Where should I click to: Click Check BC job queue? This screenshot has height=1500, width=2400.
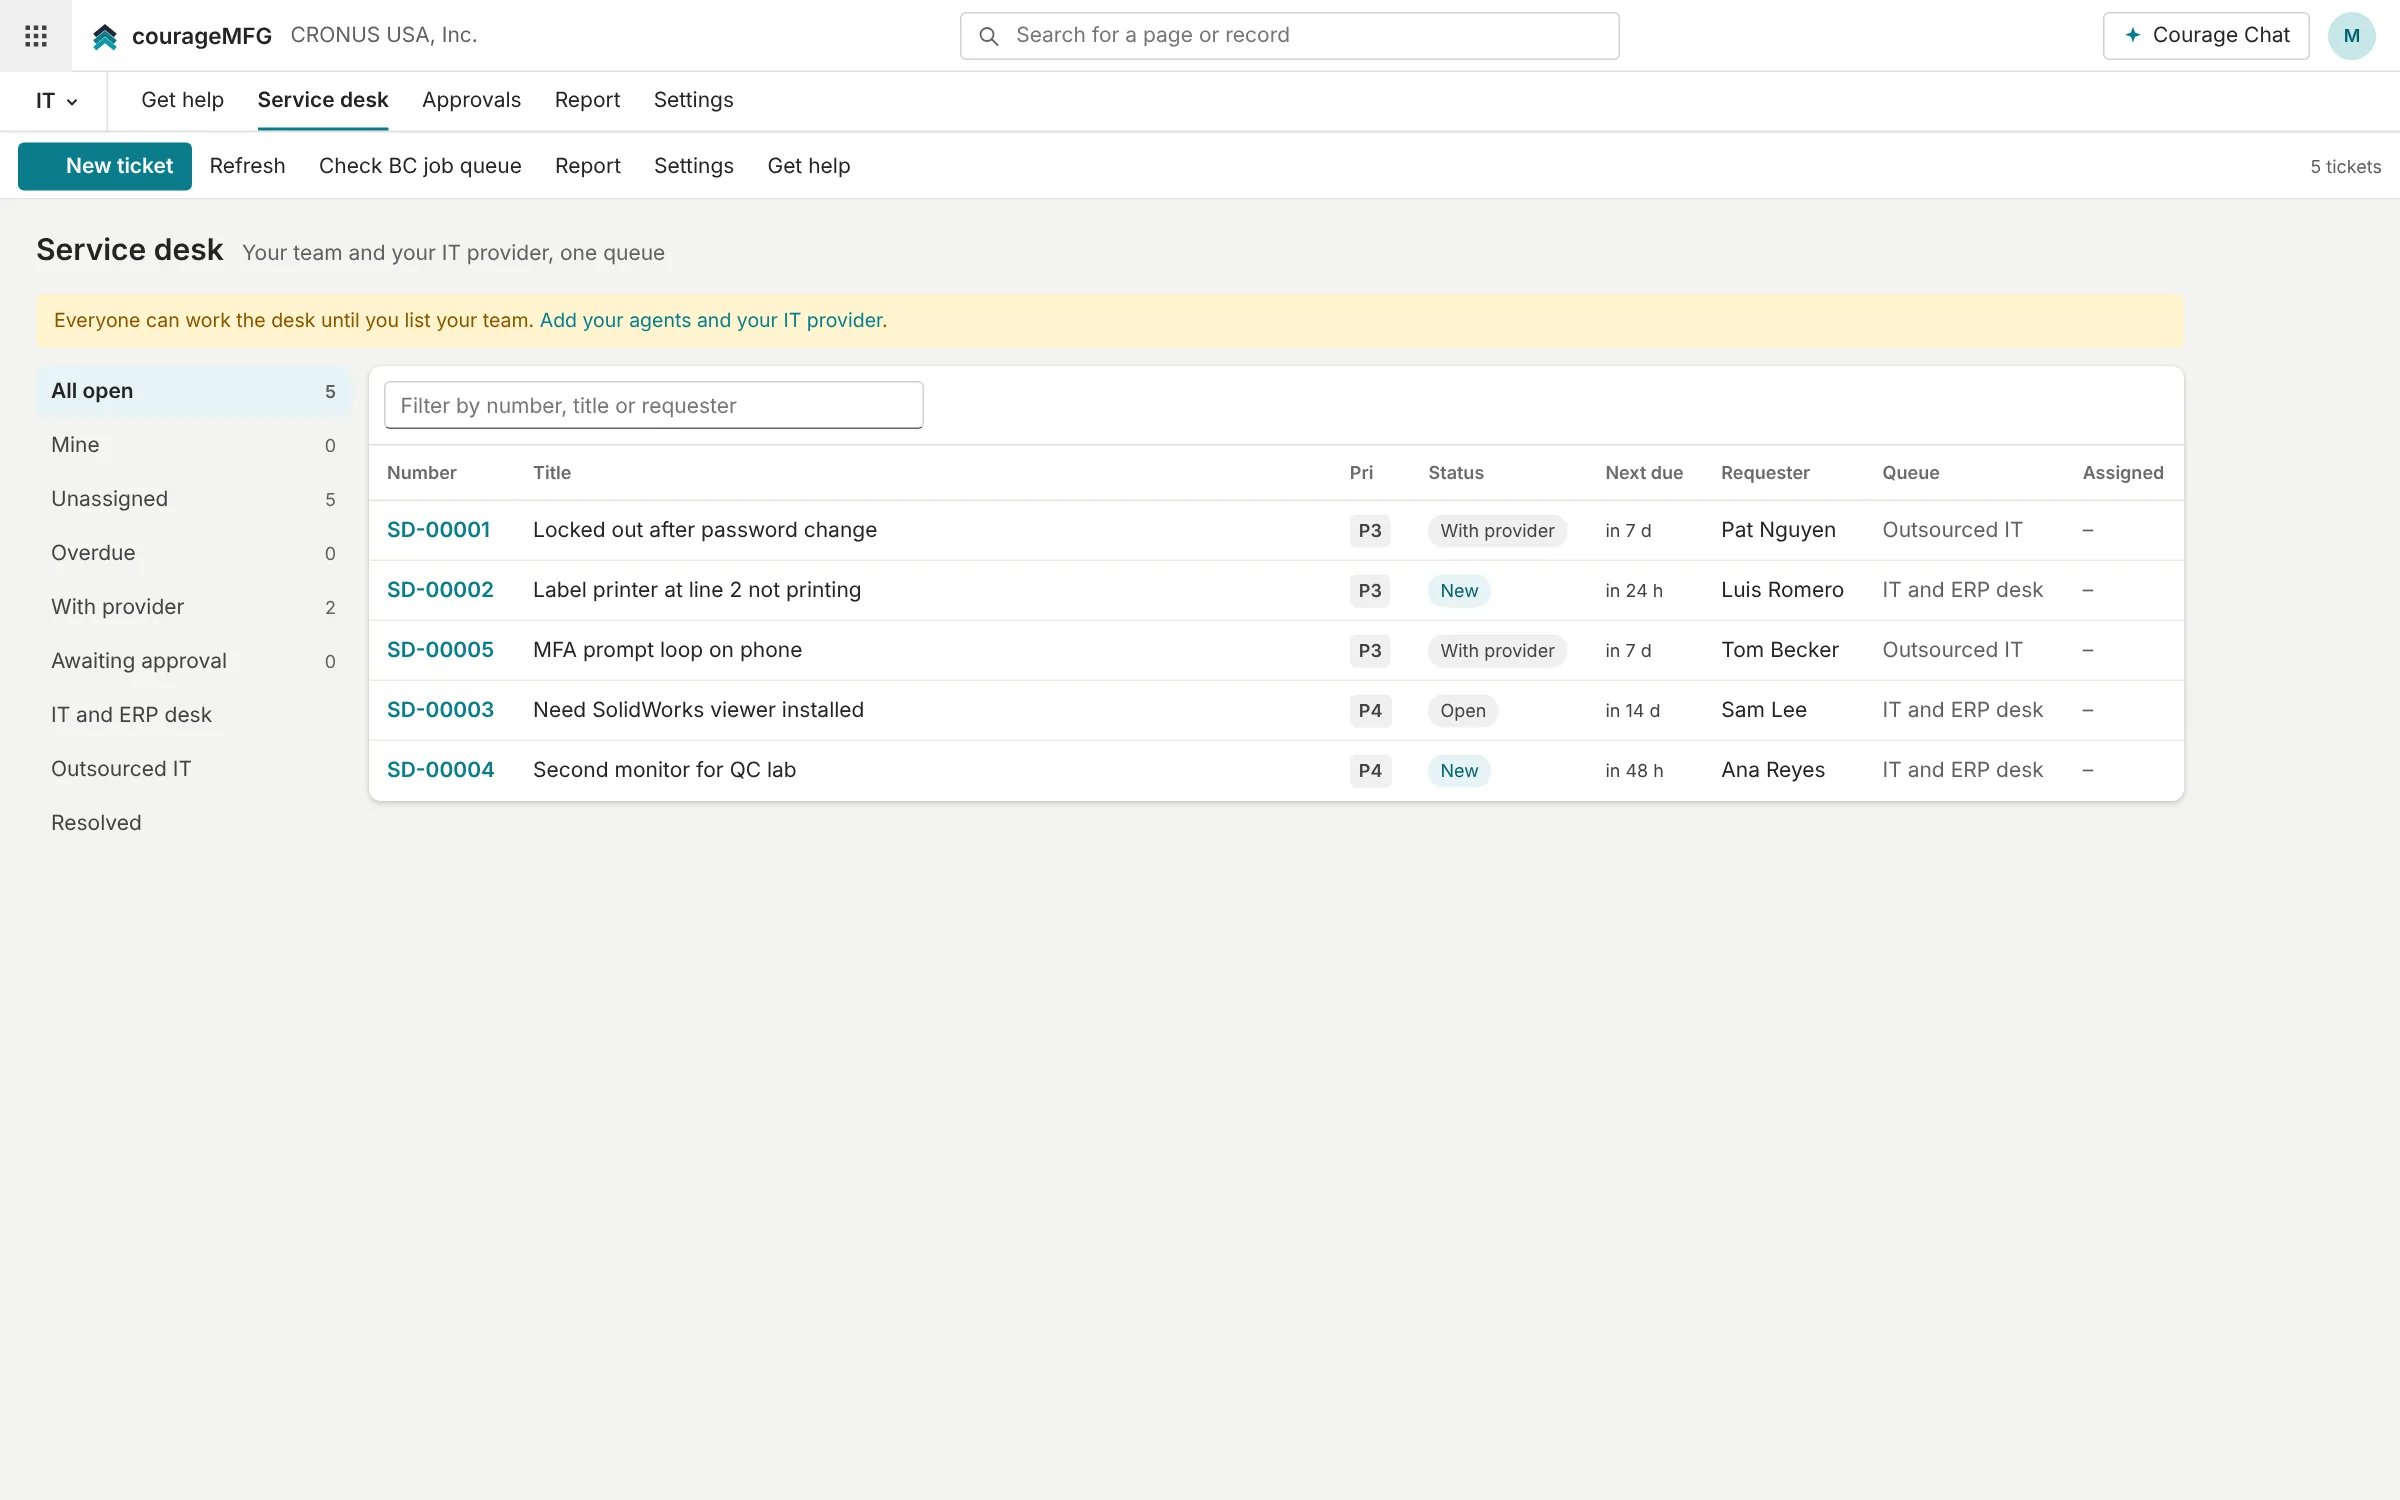420,166
